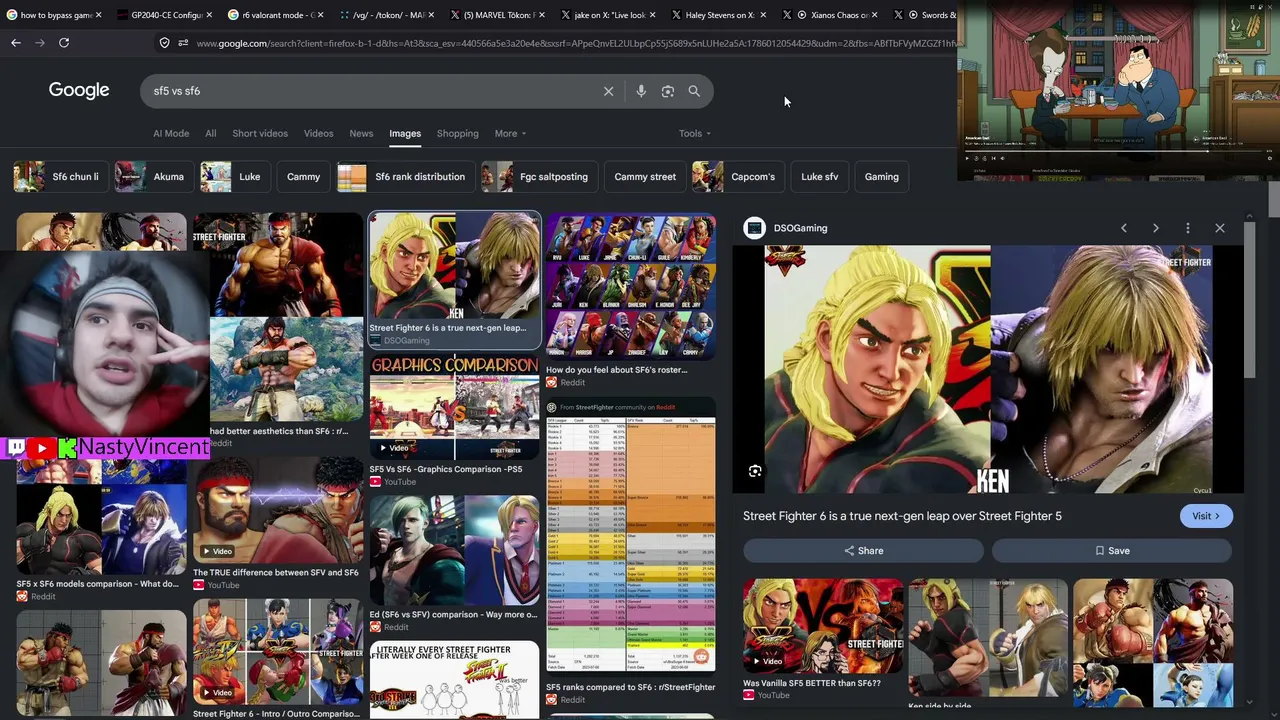
Task: Filter by the Gaming chip
Action: point(882,177)
